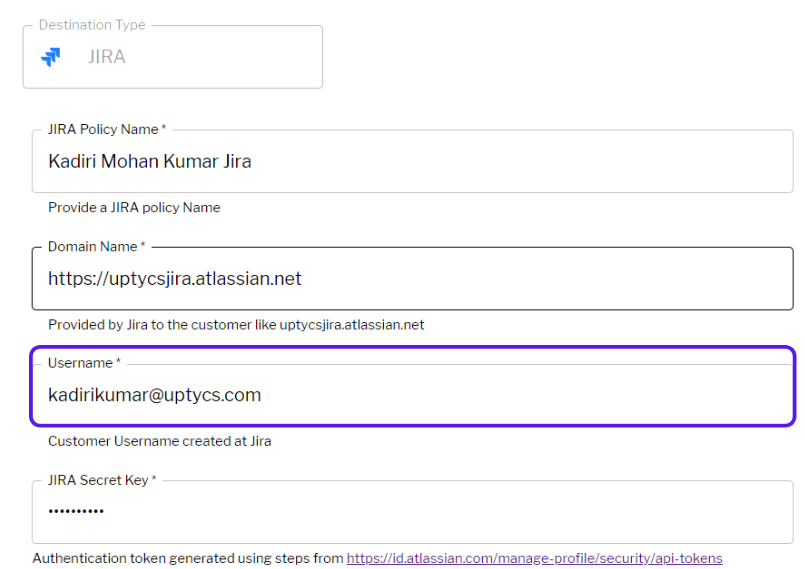
Task: Click the Domain Name label
Action: tap(96, 246)
